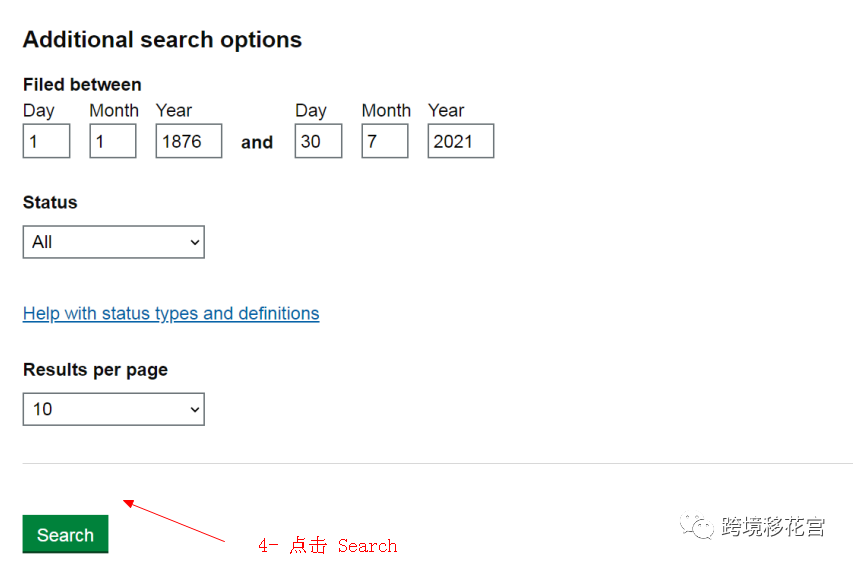
Task: Click the start Day field containing 1
Action: coord(46,141)
